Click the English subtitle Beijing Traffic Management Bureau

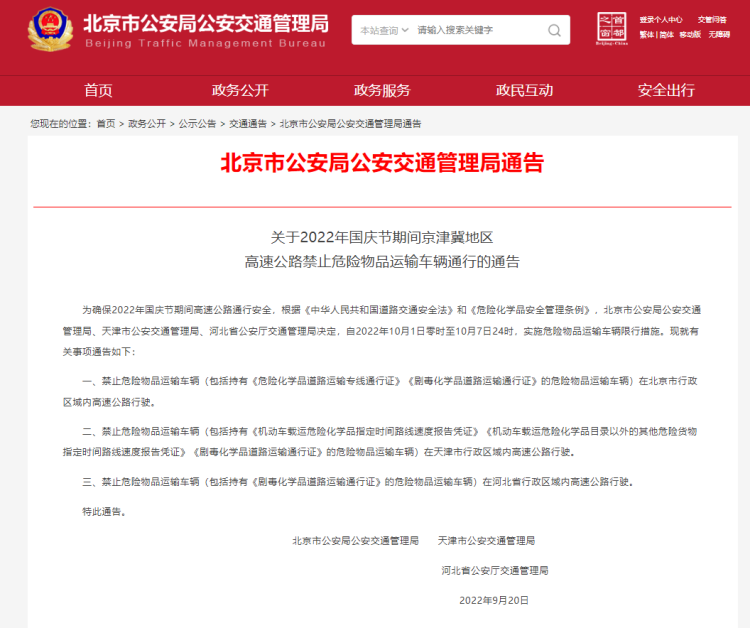(x=206, y=43)
